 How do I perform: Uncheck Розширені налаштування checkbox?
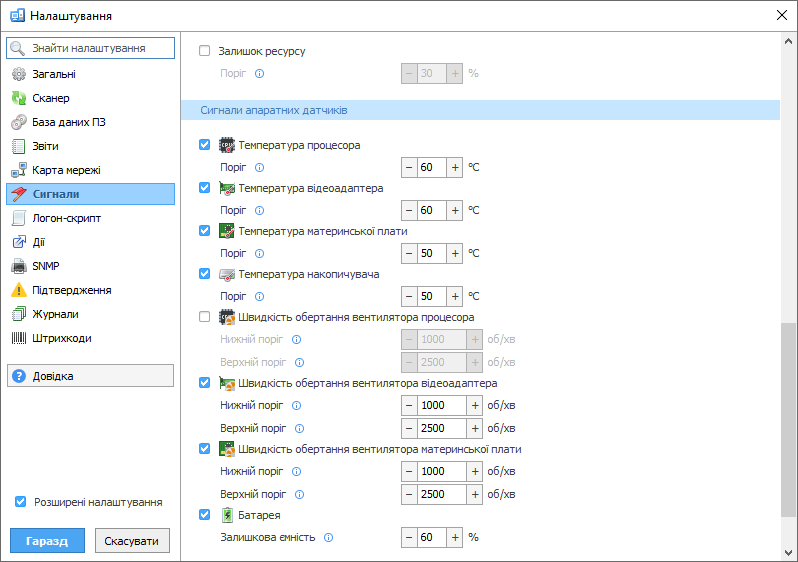tap(21, 502)
